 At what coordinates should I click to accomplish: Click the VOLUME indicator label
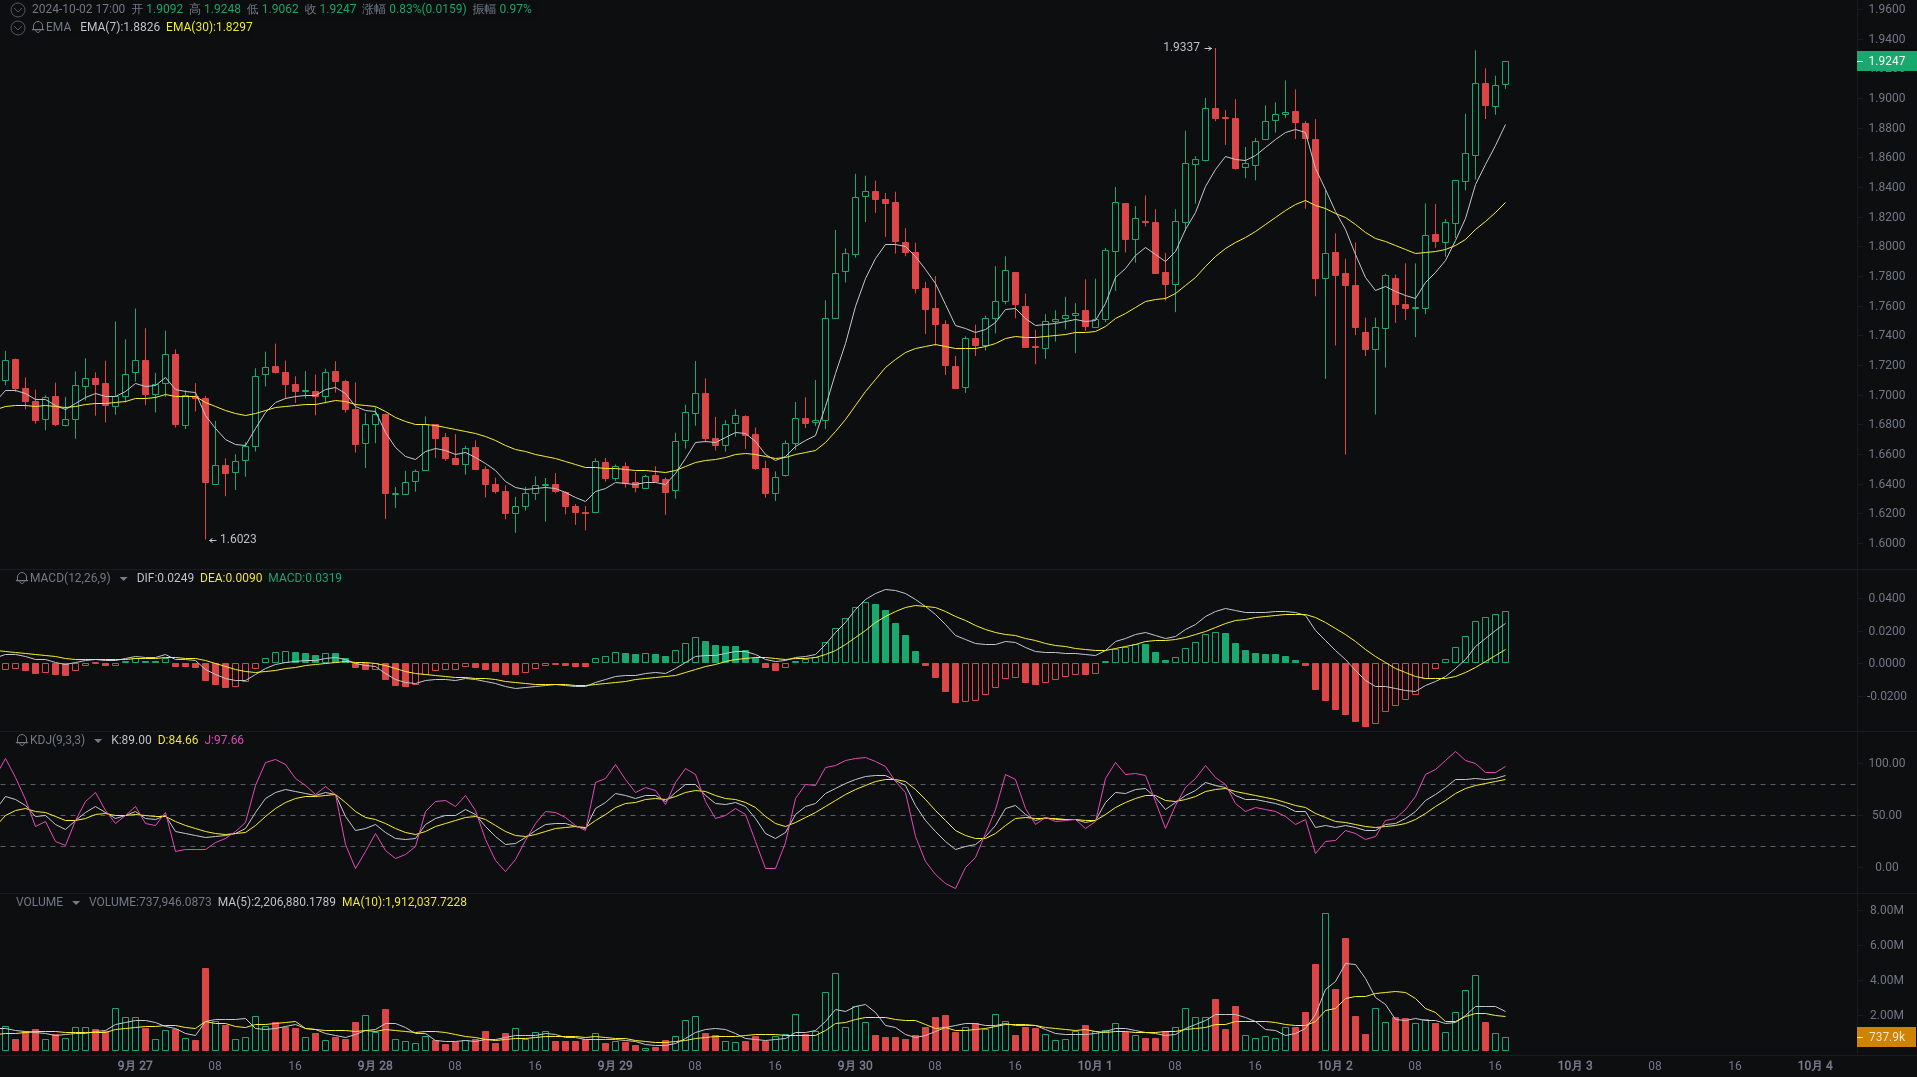39,902
